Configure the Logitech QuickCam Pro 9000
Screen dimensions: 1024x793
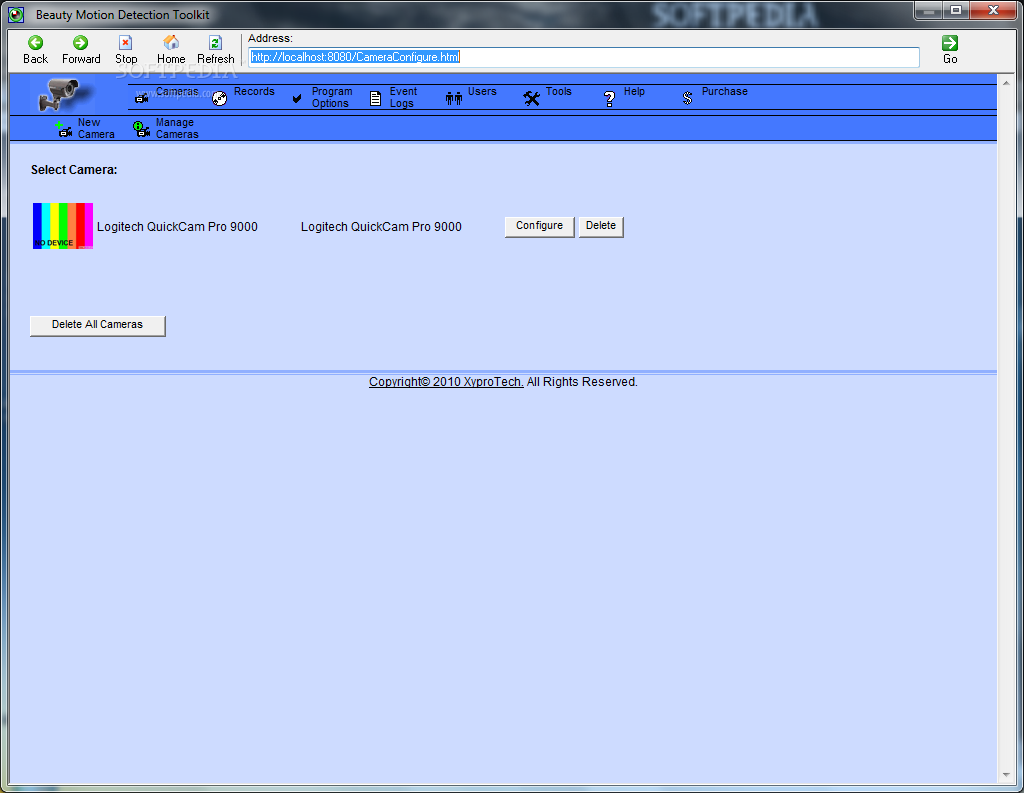pyautogui.click(x=539, y=226)
